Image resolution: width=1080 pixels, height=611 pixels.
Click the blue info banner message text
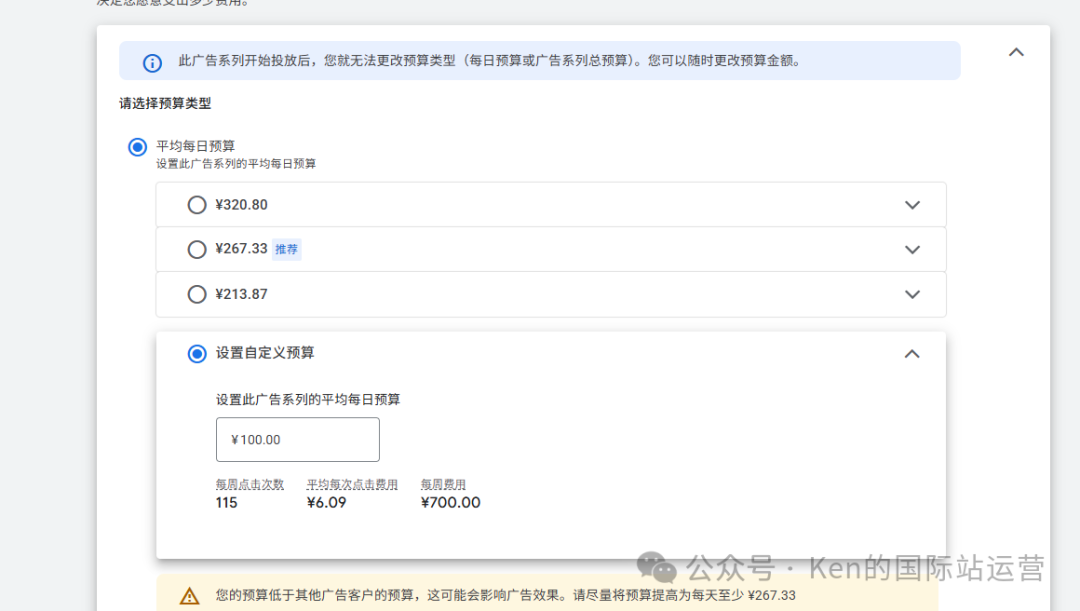(490, 61)
